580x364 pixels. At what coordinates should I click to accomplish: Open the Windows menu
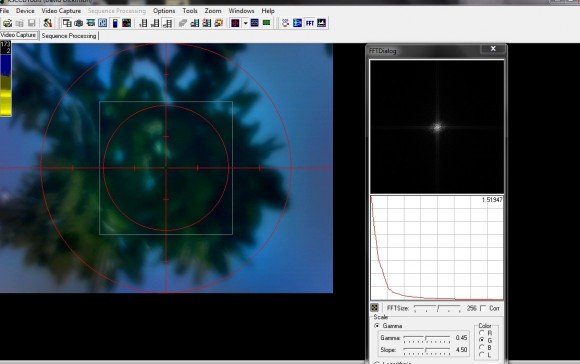coord(241,11)
